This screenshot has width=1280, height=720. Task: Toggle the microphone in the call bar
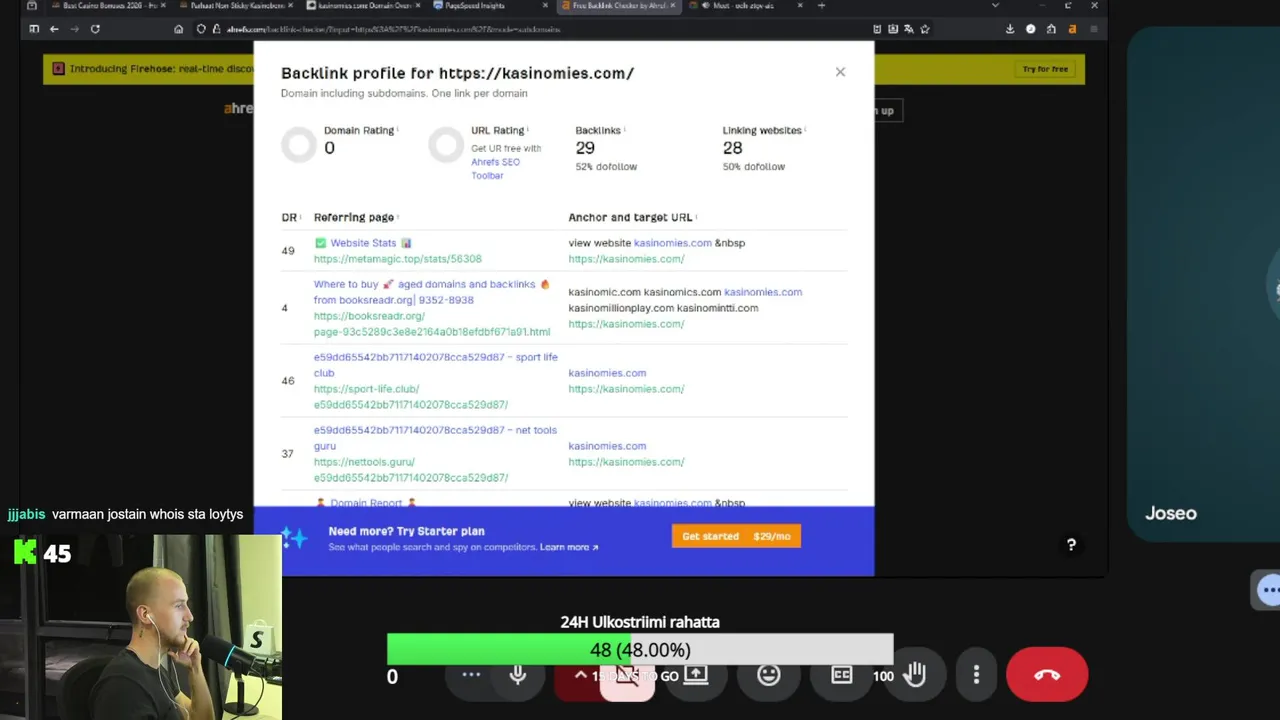click(x=518, y=675)
